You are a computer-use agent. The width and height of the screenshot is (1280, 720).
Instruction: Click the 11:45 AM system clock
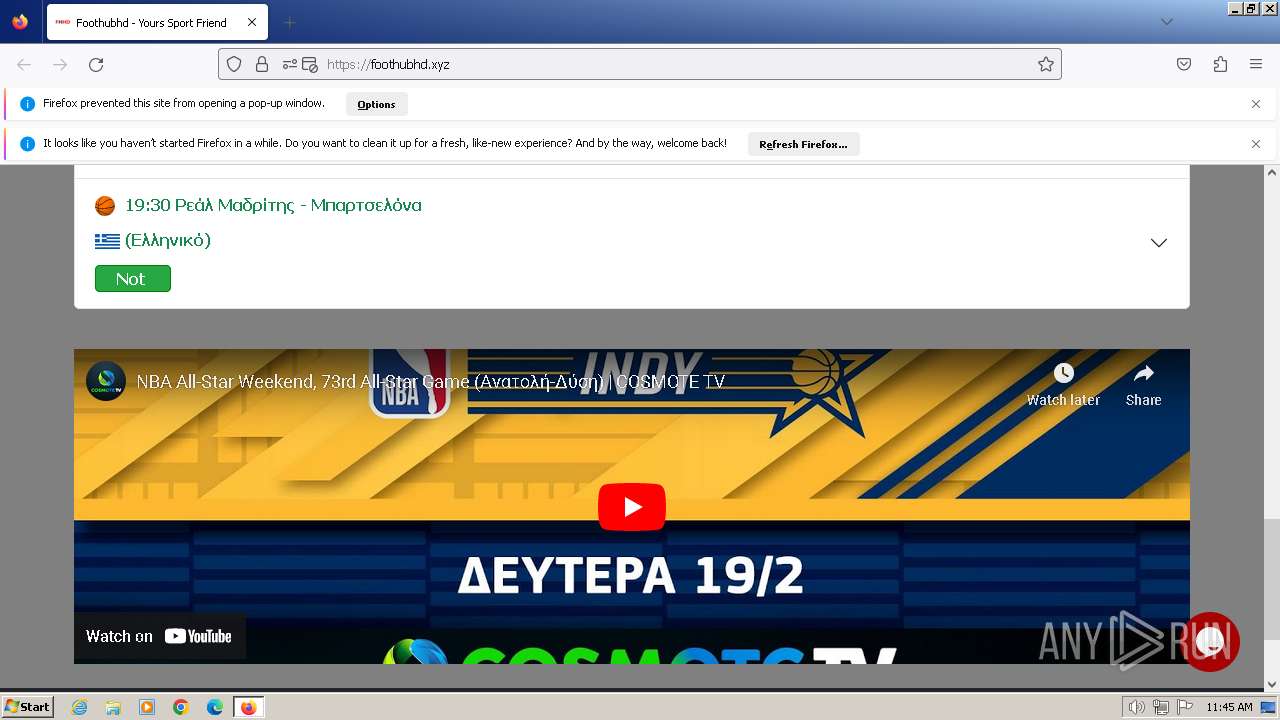click(1229, 707)
